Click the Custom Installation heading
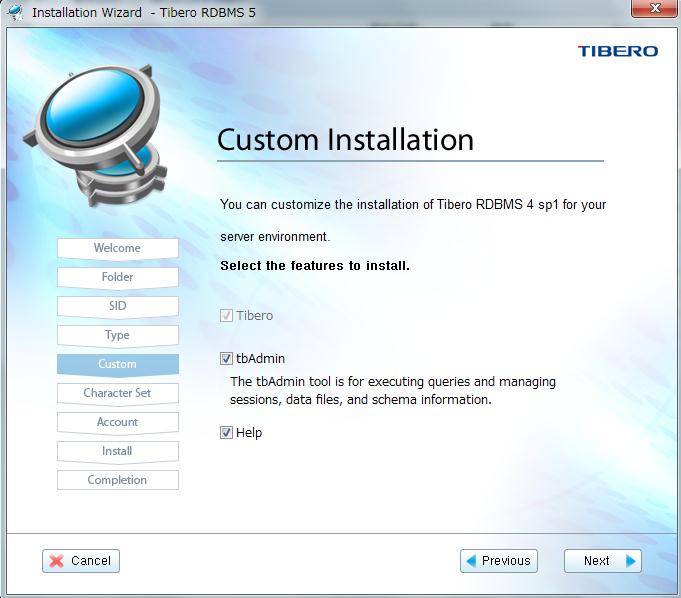This screenshot has width=681, height=598. pyautogui.click(x=345, y=140)
